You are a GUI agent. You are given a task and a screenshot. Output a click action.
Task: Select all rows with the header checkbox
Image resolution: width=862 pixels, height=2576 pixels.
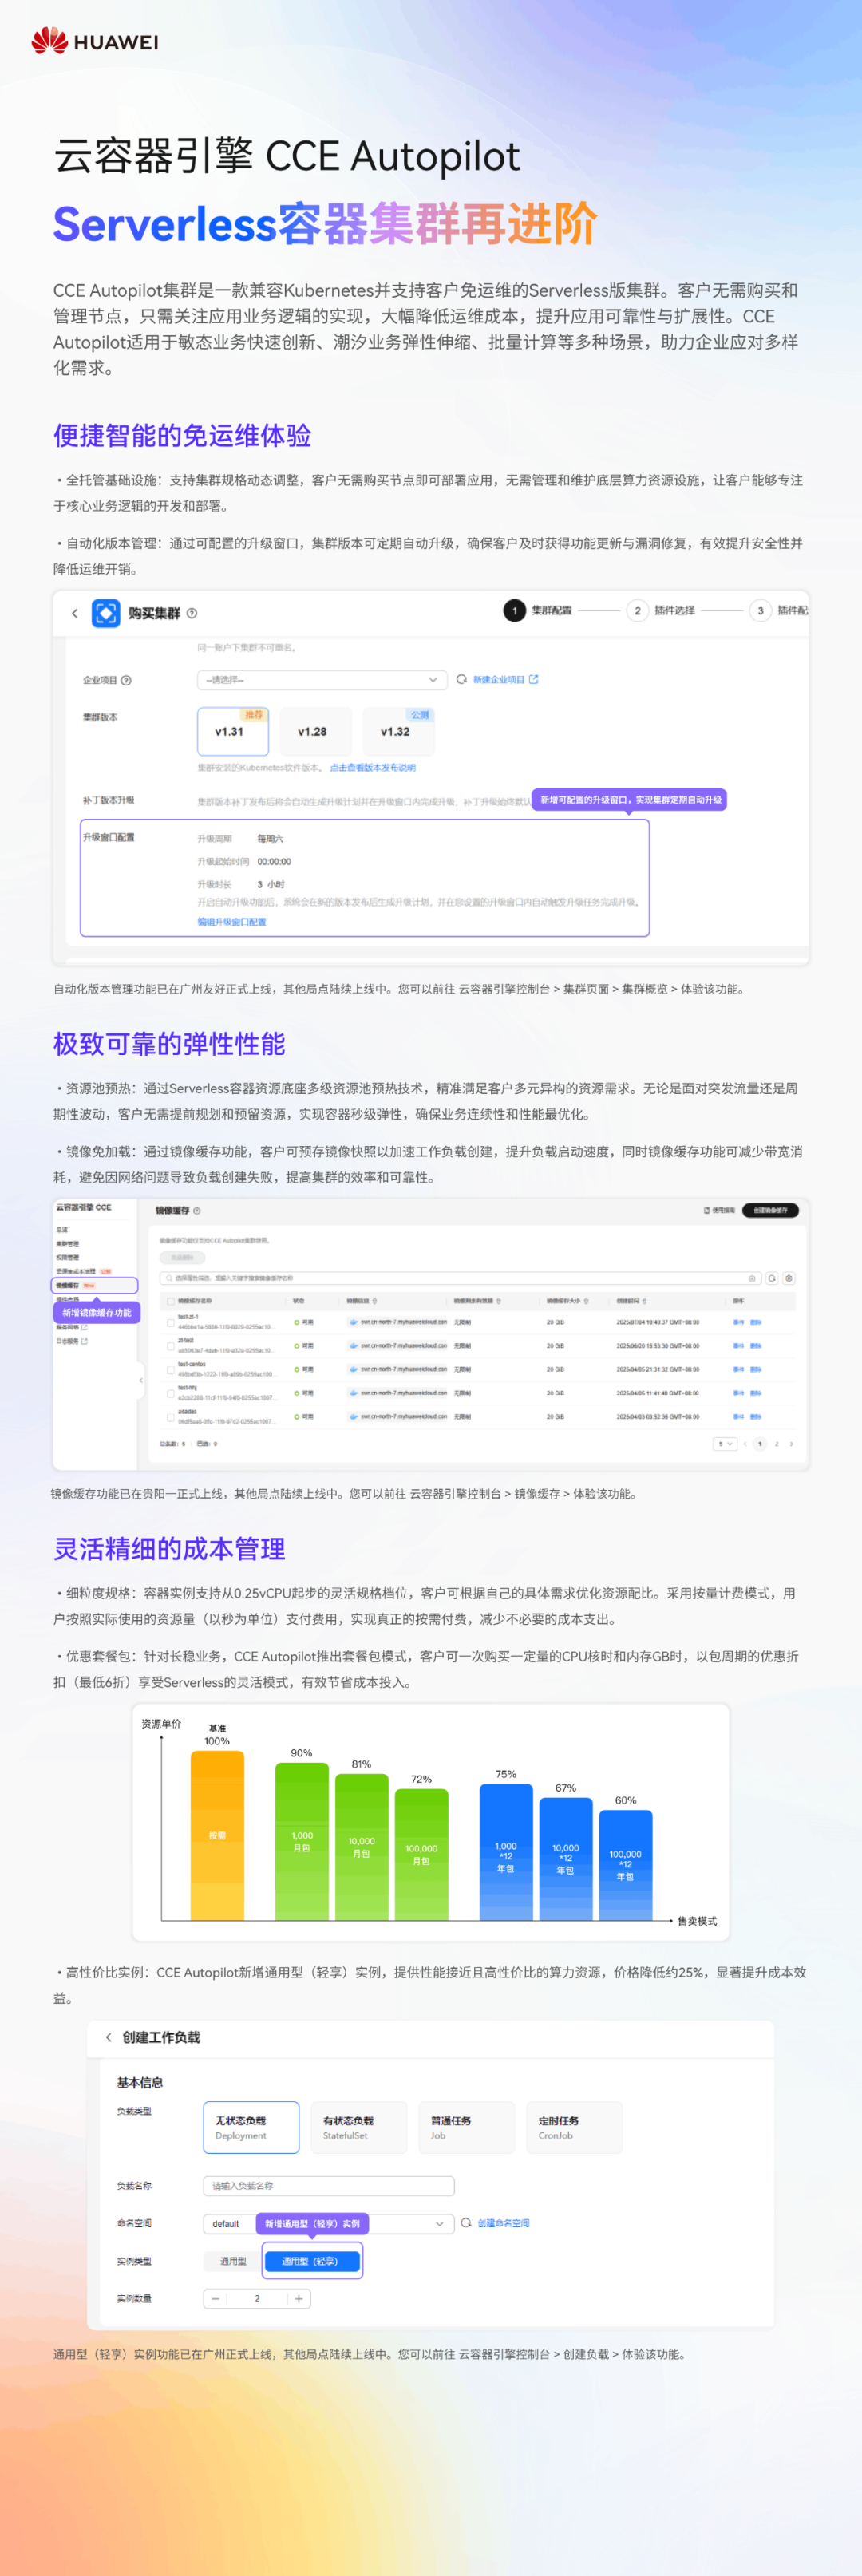(170, 1301)
